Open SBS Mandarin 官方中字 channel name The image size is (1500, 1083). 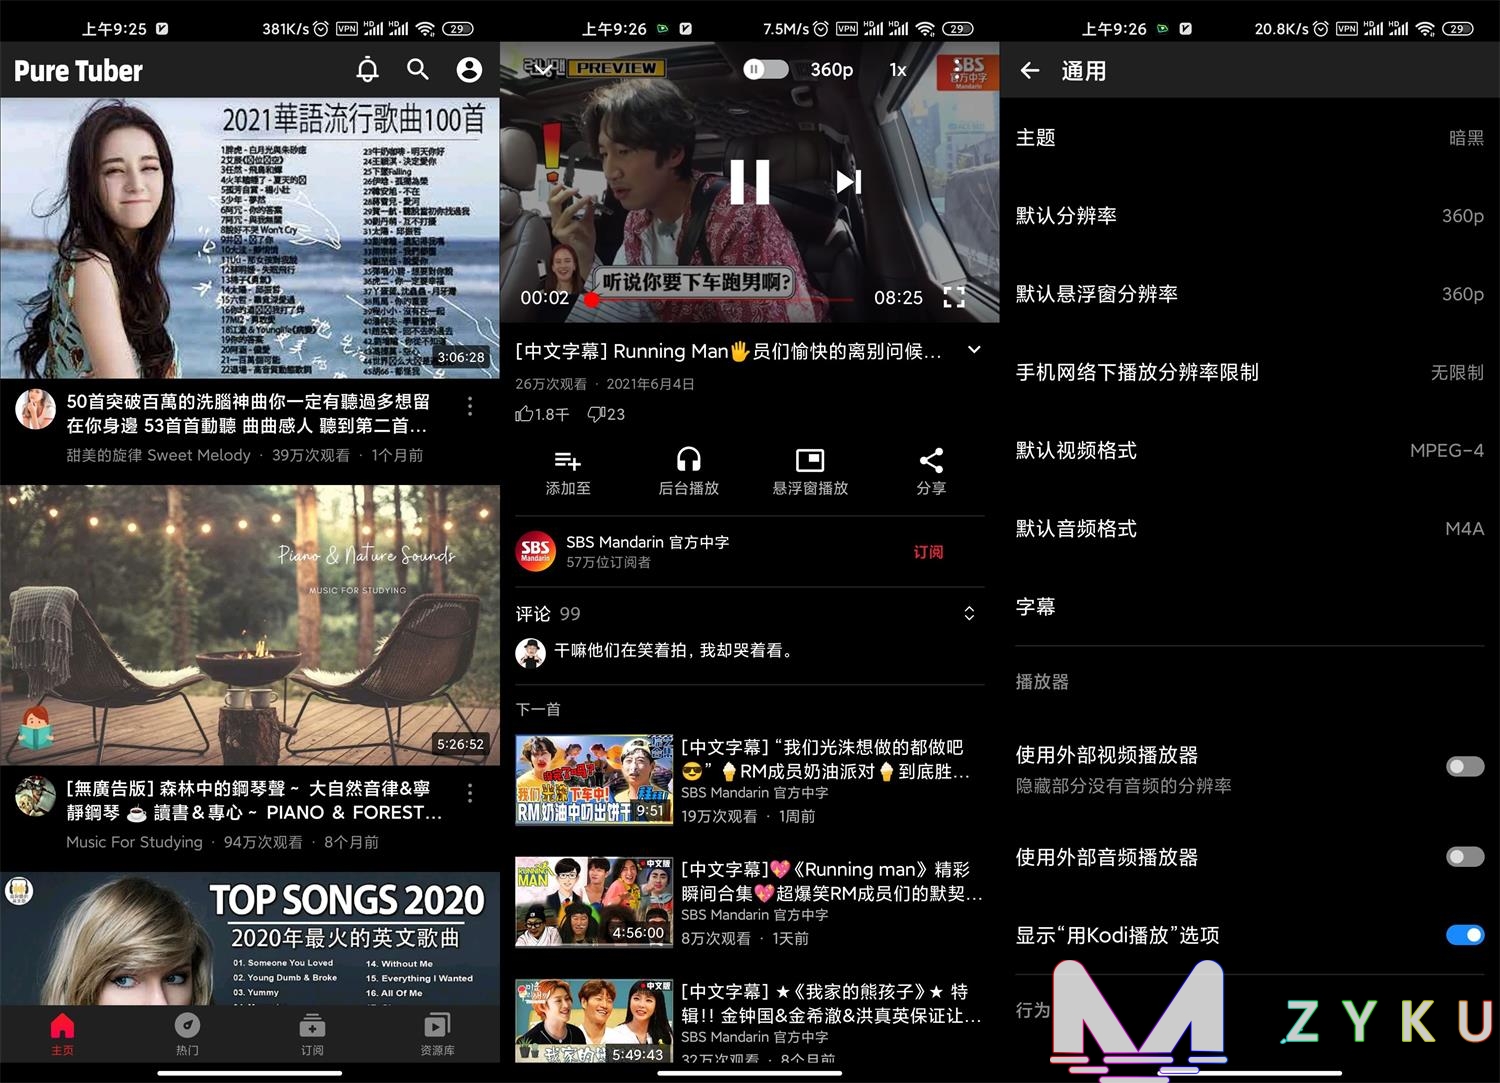click(647, 542)
